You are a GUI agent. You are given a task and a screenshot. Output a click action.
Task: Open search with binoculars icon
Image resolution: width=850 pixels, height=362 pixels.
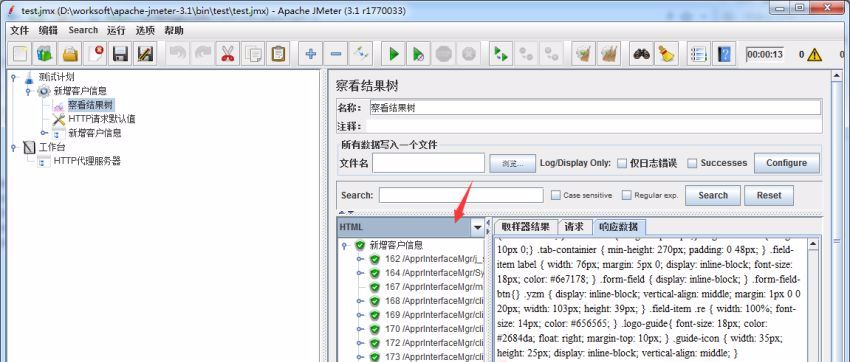tap(642, 54)
